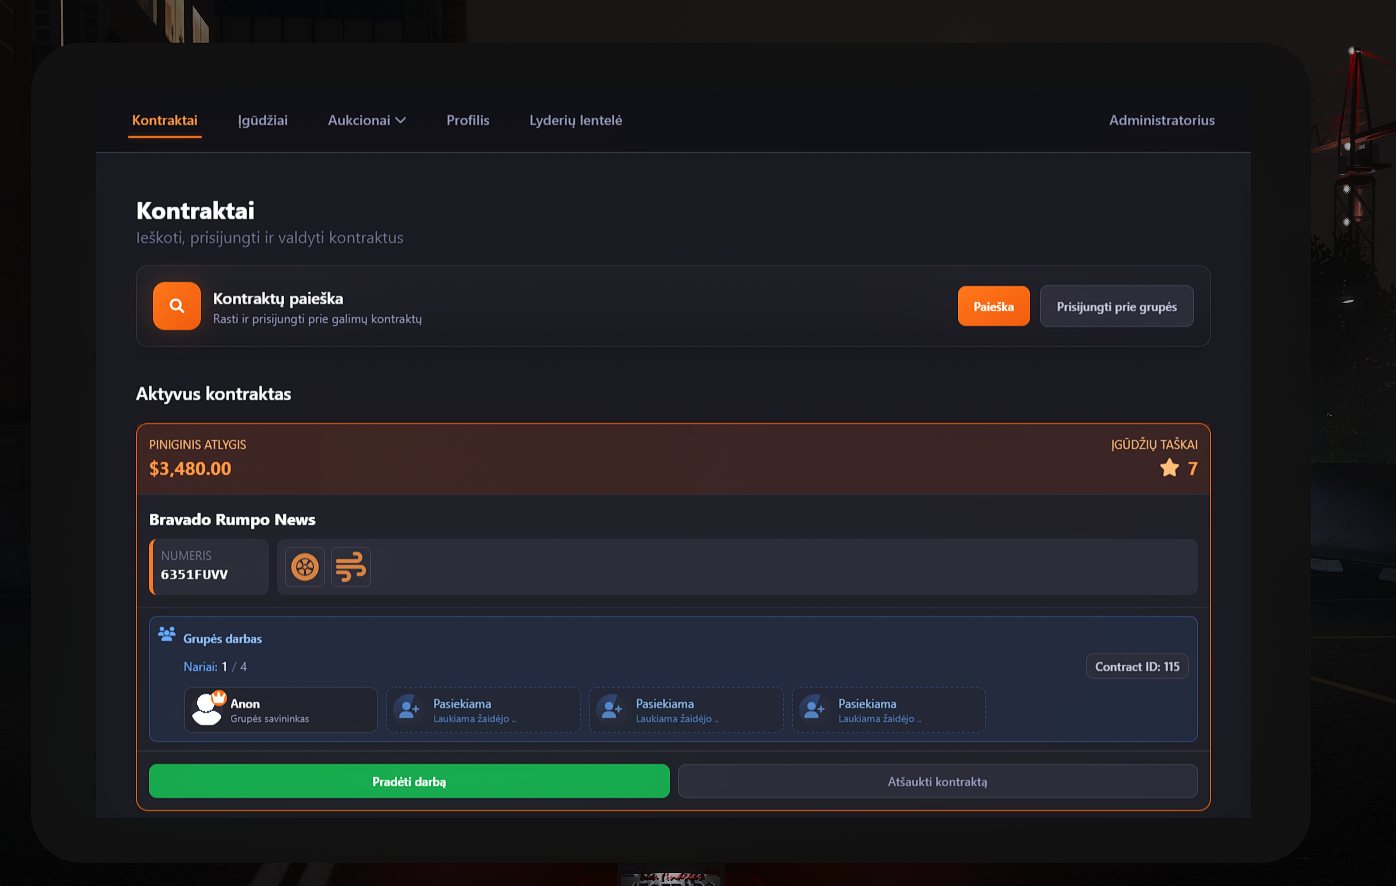Viewport: 1396px width, 886px height.
Task: Click the second add-player icon slot
Action: point(611,709)
